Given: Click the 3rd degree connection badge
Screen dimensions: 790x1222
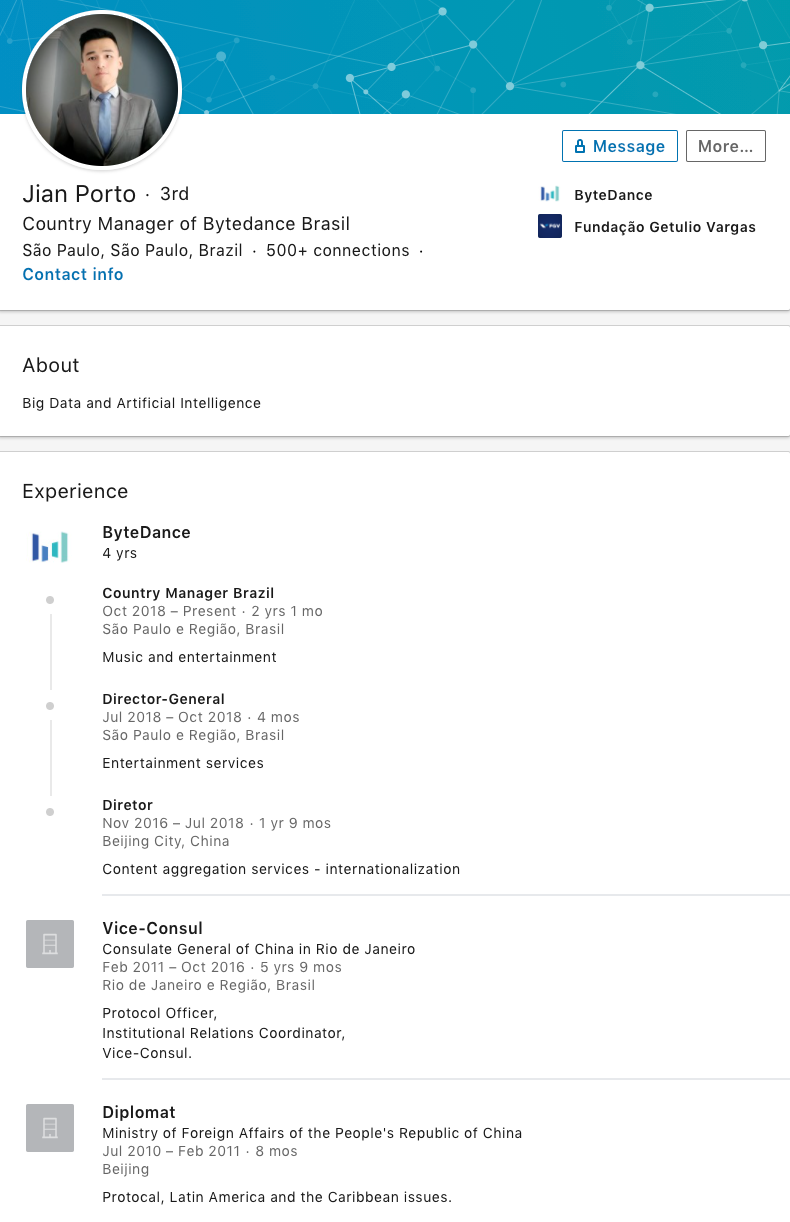Looking at the screenshot, I should click(x=174, y=194).
